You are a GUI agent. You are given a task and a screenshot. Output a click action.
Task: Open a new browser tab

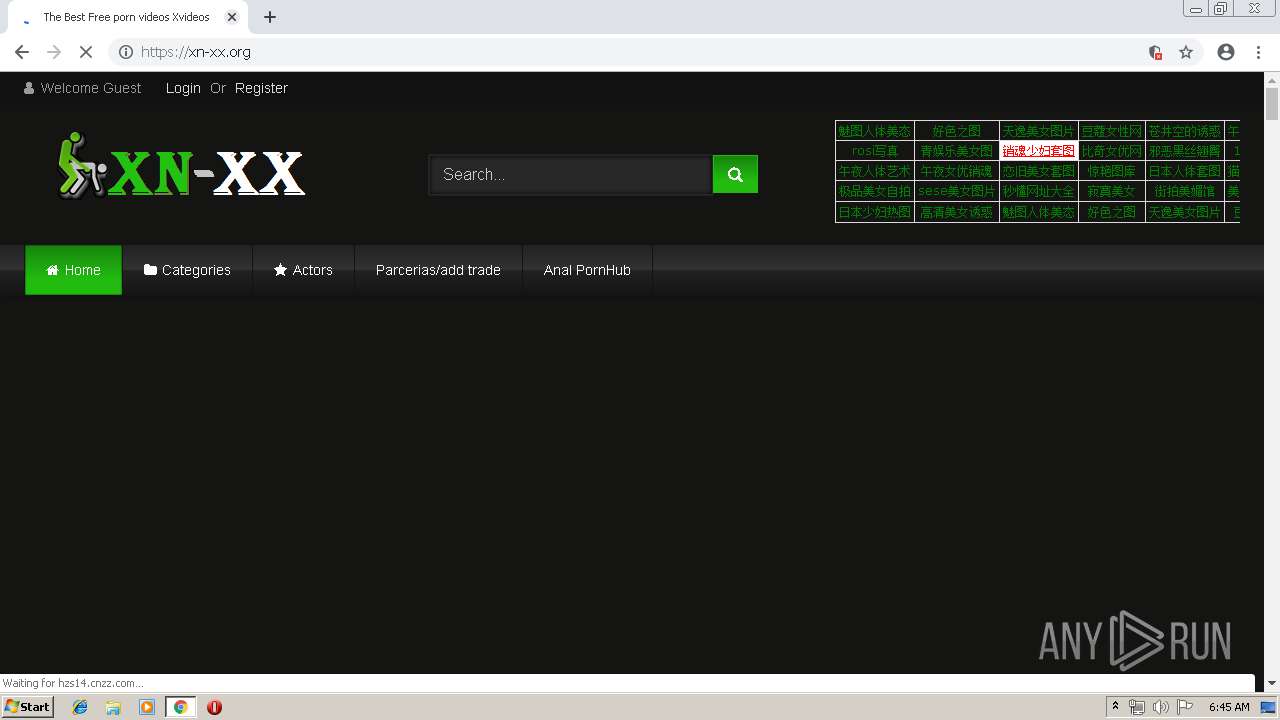(270, 17)
